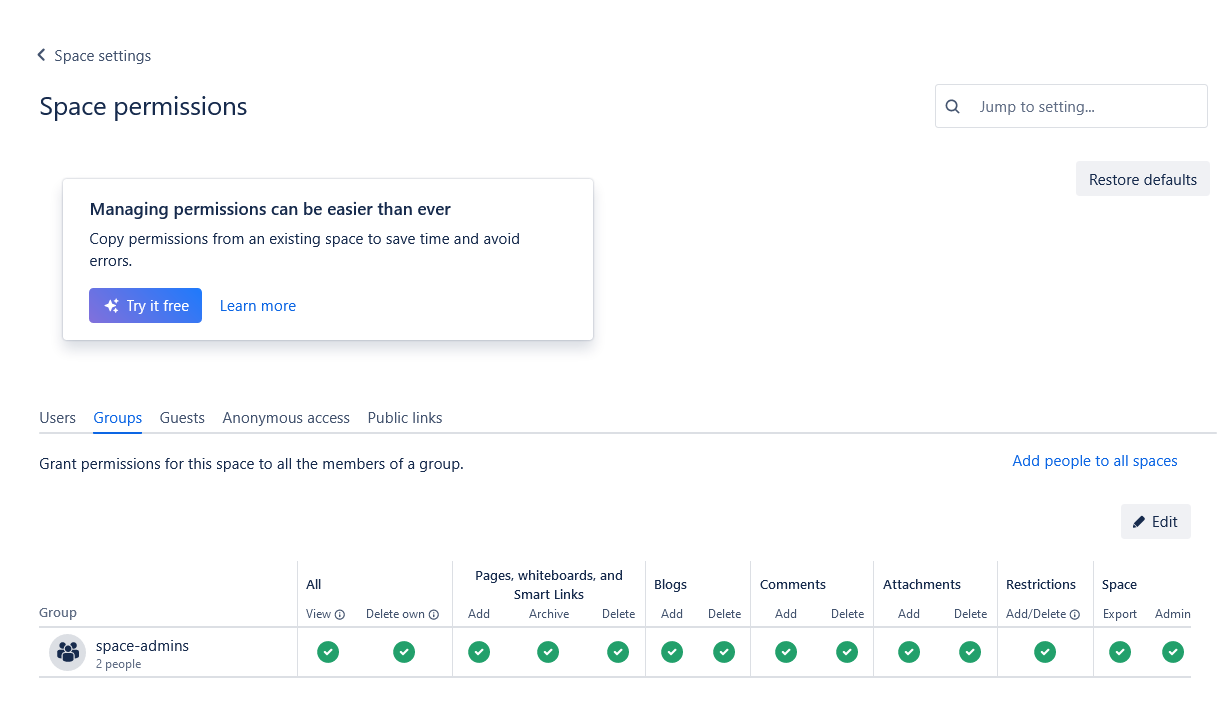Click the Space Admin checkmark for space-admins
1230x721 pixels.
pos(1173,652)
